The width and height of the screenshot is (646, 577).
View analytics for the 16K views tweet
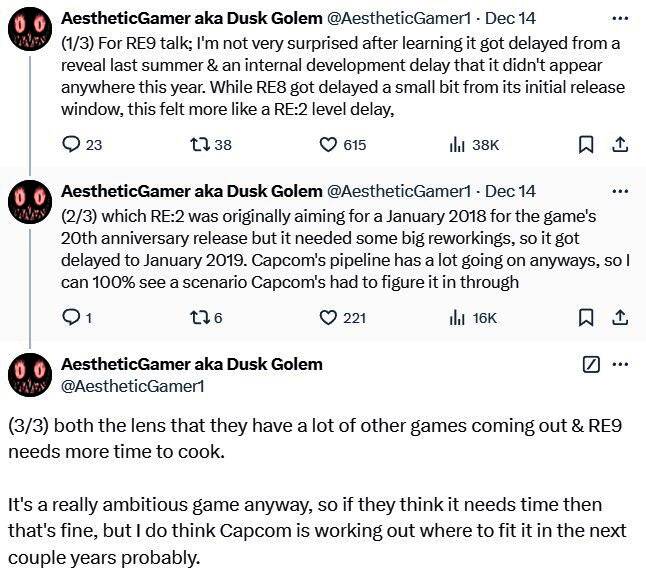(458, 318)
